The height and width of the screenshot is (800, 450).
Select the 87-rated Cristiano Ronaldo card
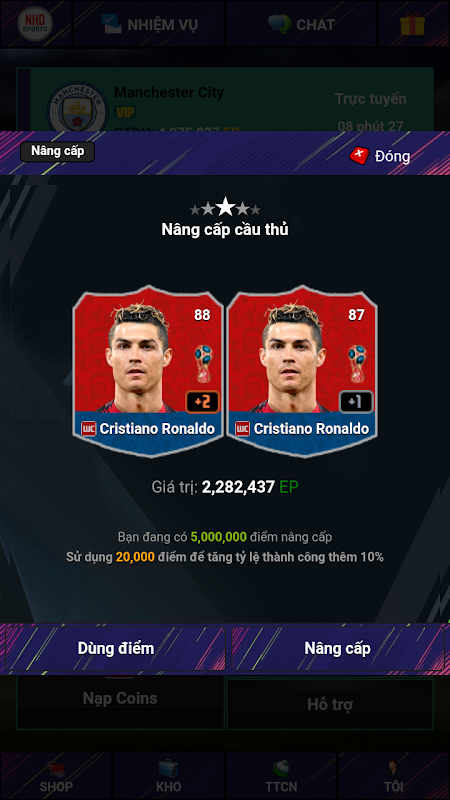[302, 371]
